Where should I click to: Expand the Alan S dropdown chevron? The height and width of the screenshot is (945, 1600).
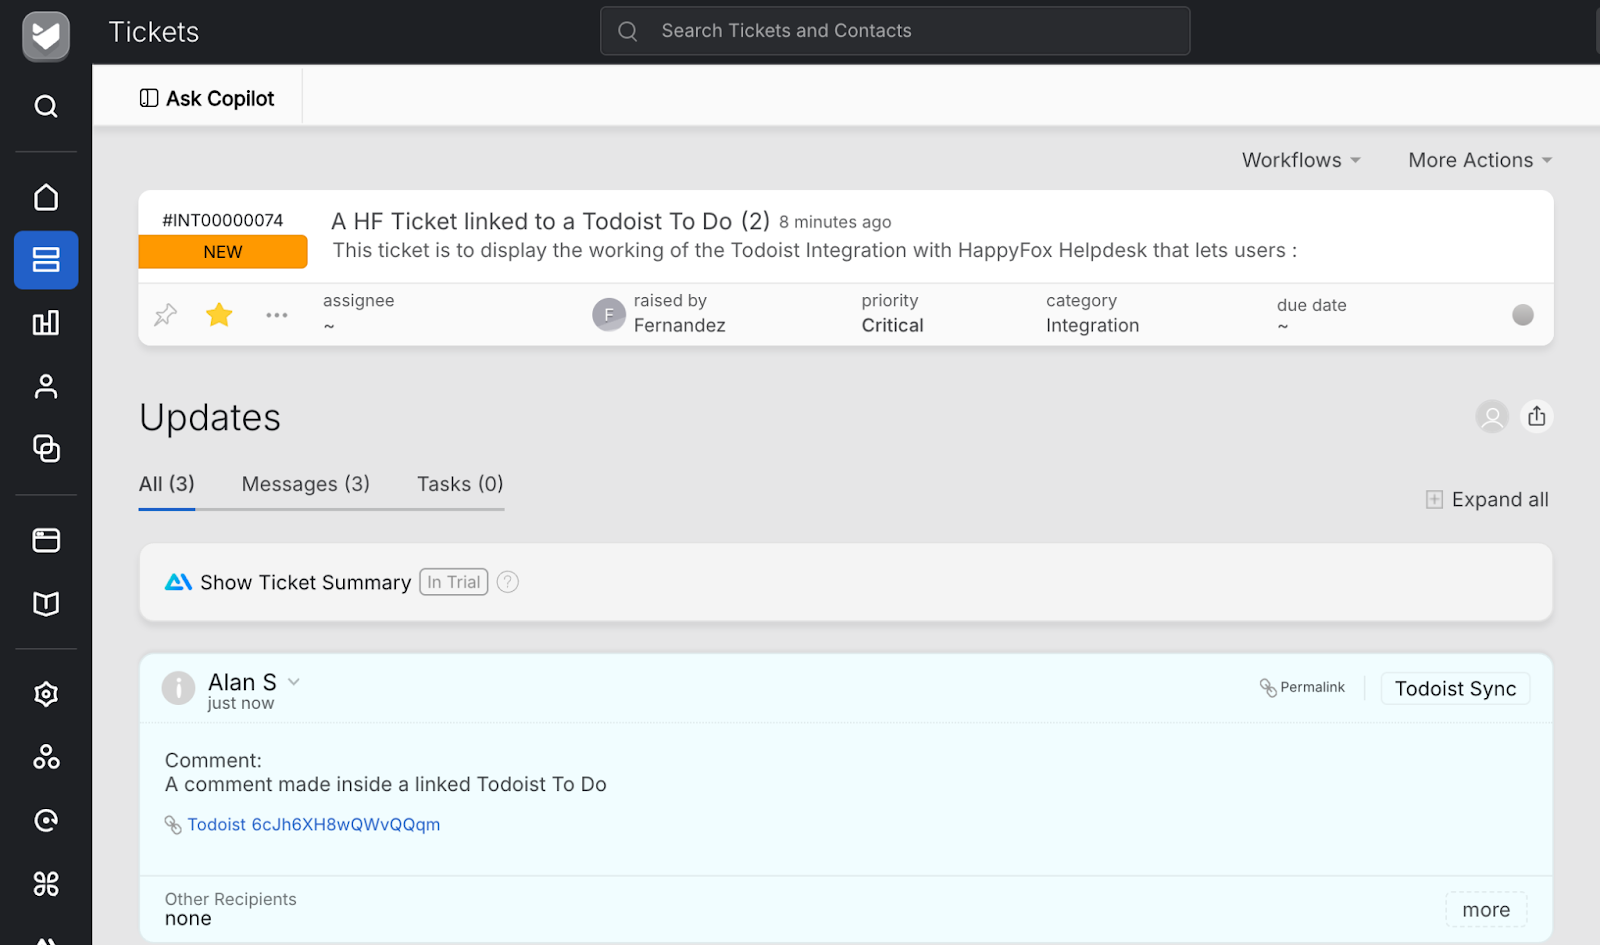(294, 682)
